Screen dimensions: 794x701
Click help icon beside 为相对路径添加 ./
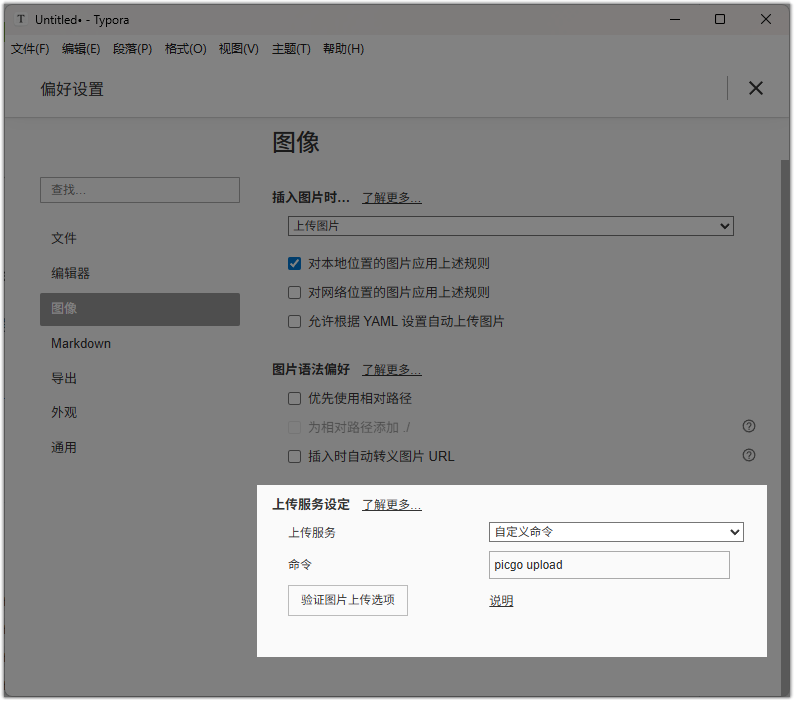pyautogui.click(x=748, y=426)
